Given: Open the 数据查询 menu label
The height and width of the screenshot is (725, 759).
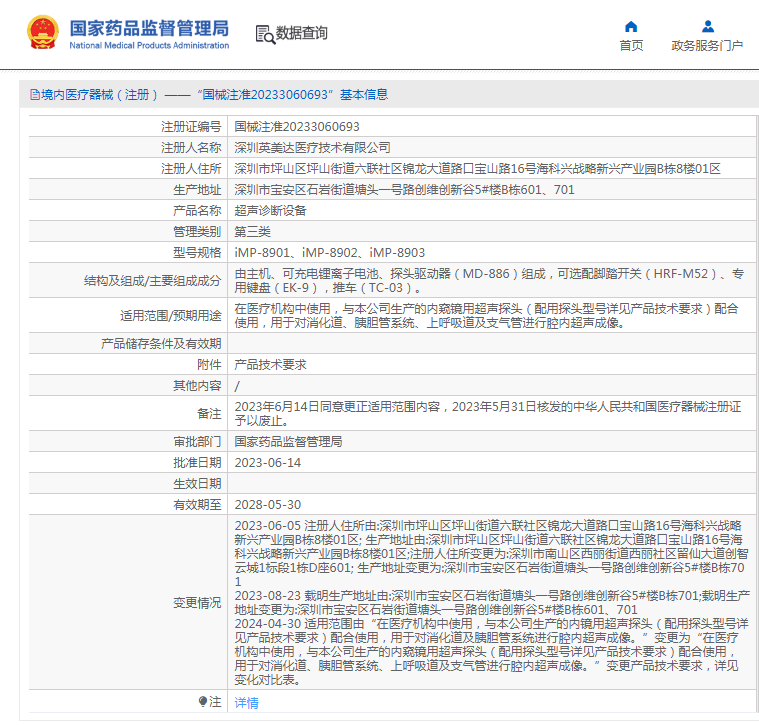Looking at the screenshot, I should click(302, 34).
